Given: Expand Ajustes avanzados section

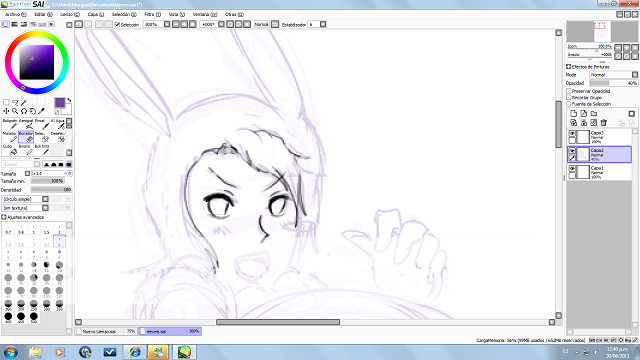Looking at the screenshot, I should coord(4,217).
